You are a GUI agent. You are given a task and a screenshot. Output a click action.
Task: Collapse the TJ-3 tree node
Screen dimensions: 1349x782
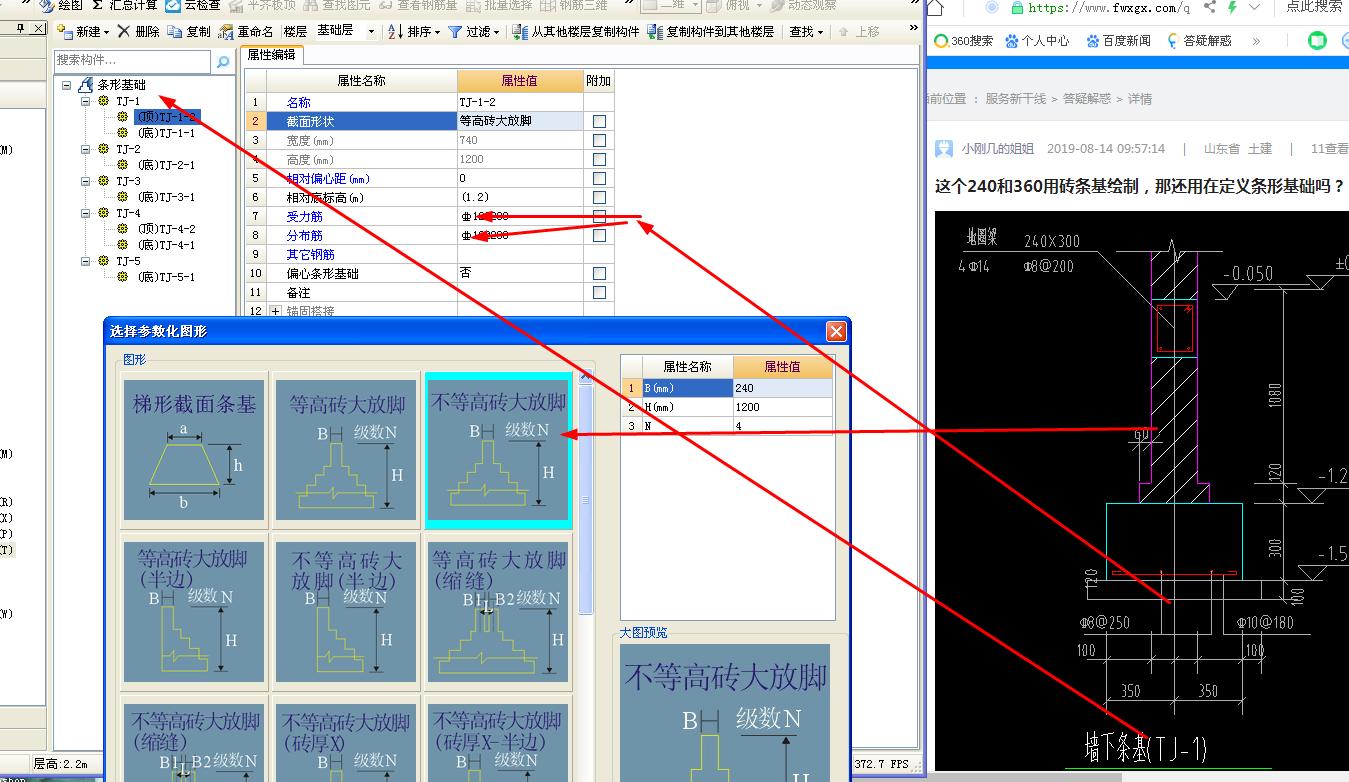85,181
